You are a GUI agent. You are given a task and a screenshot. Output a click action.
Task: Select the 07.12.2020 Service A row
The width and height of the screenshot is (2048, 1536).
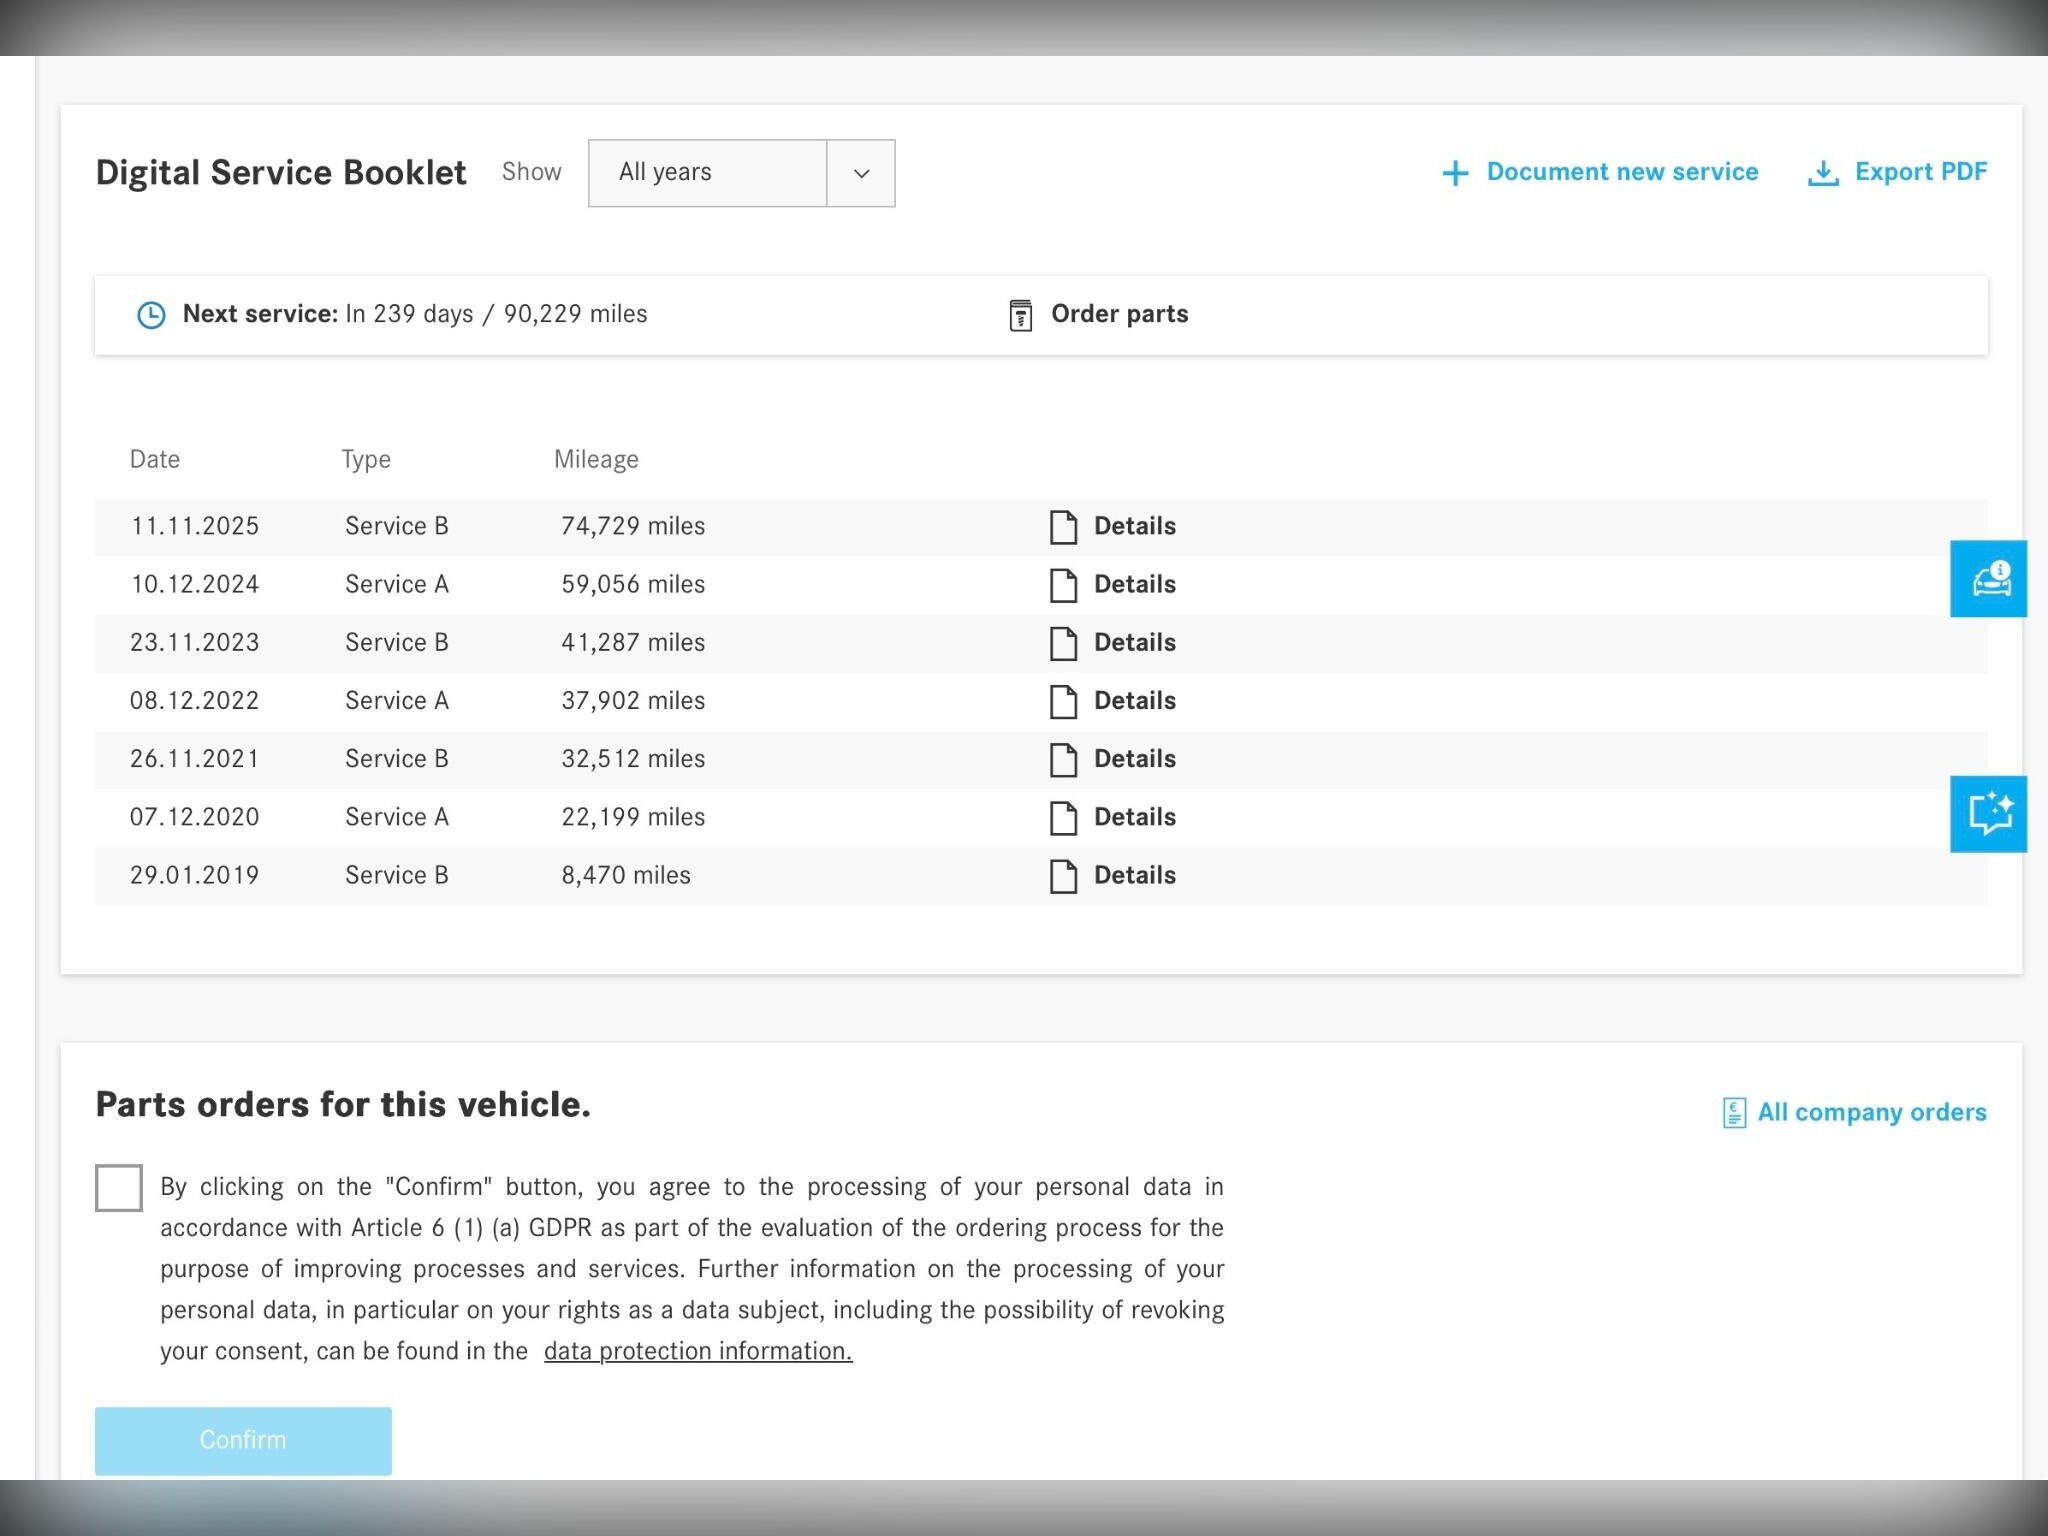396,817
